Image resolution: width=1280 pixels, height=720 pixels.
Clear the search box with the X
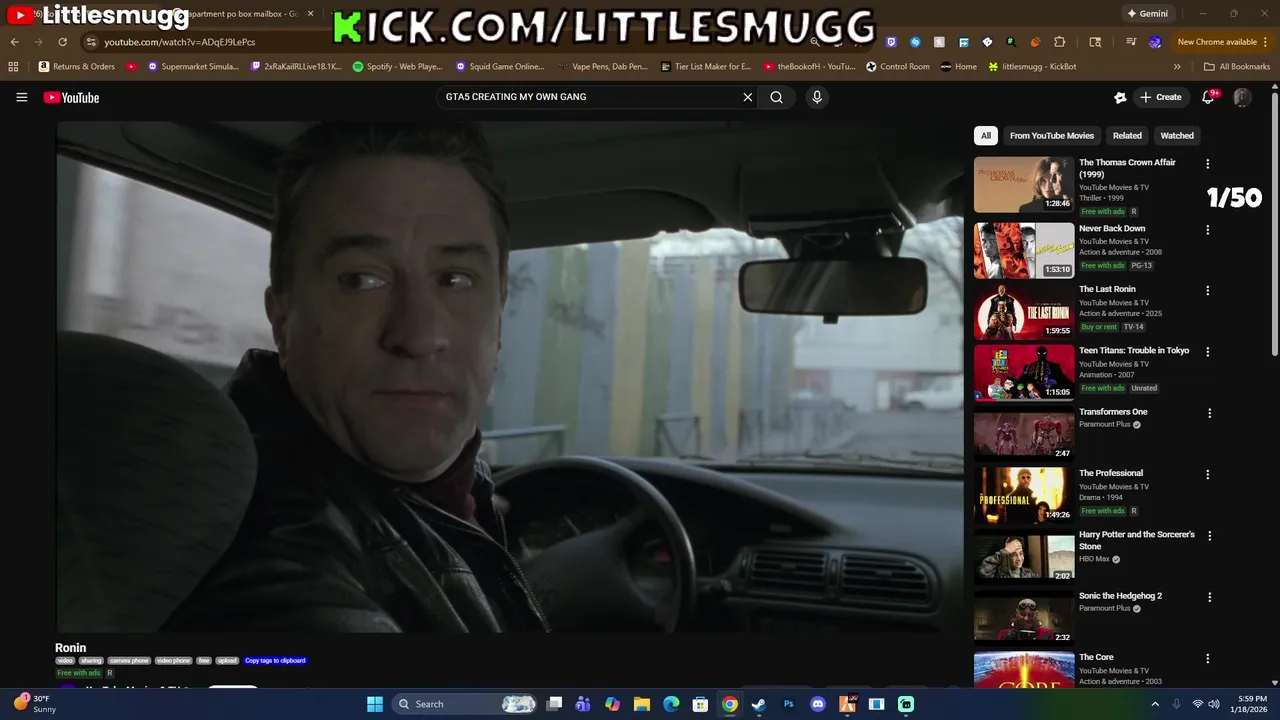(747, 97)
